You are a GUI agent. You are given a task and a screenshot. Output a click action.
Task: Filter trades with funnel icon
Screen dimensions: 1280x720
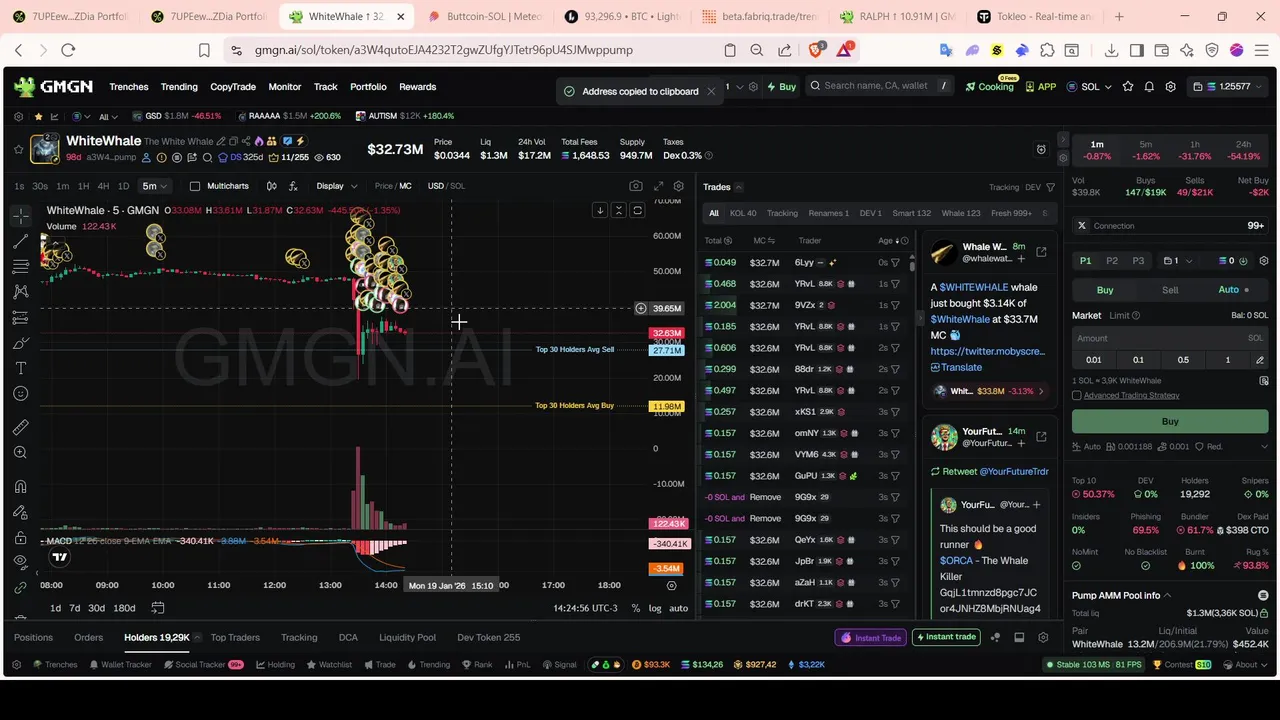click(1050, 187)
